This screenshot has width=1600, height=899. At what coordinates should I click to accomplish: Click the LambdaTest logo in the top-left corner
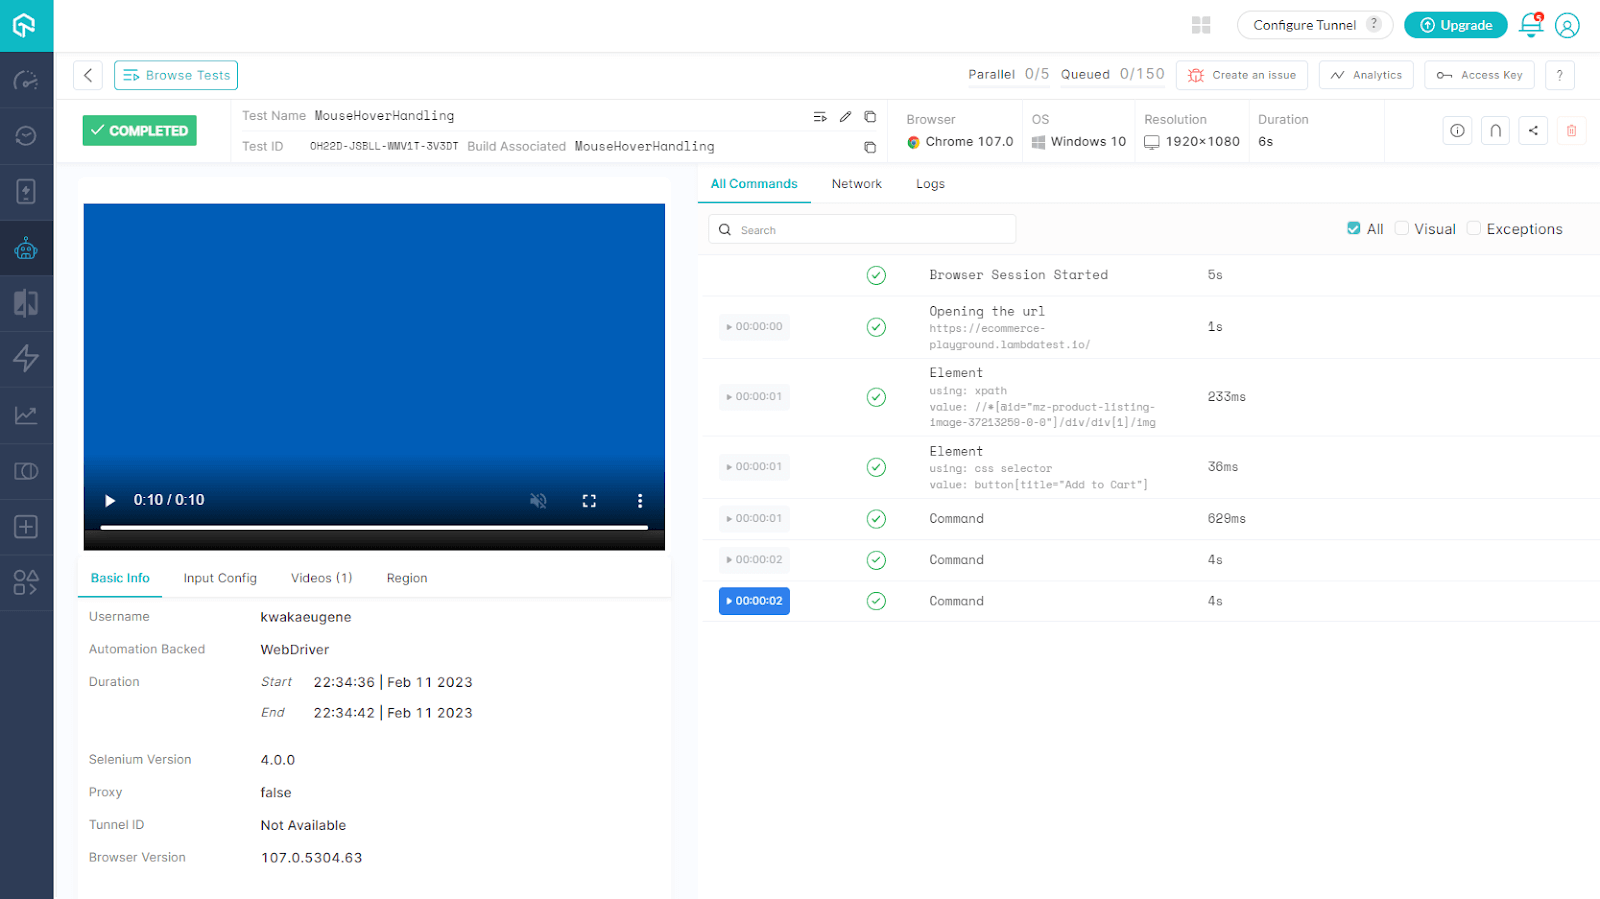click(25, 25)
